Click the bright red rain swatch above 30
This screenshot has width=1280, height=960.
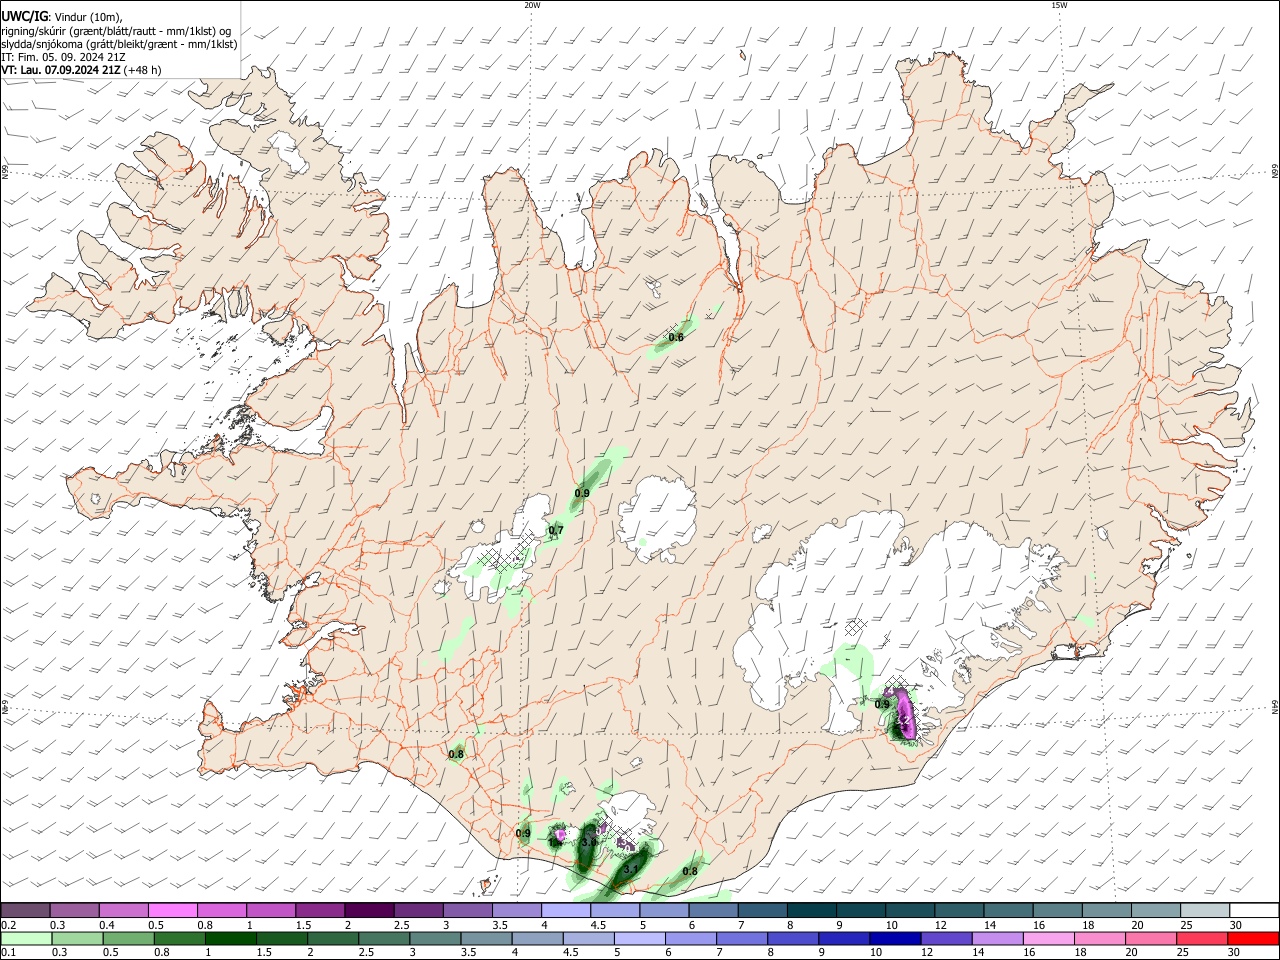tap(1251, 938)
